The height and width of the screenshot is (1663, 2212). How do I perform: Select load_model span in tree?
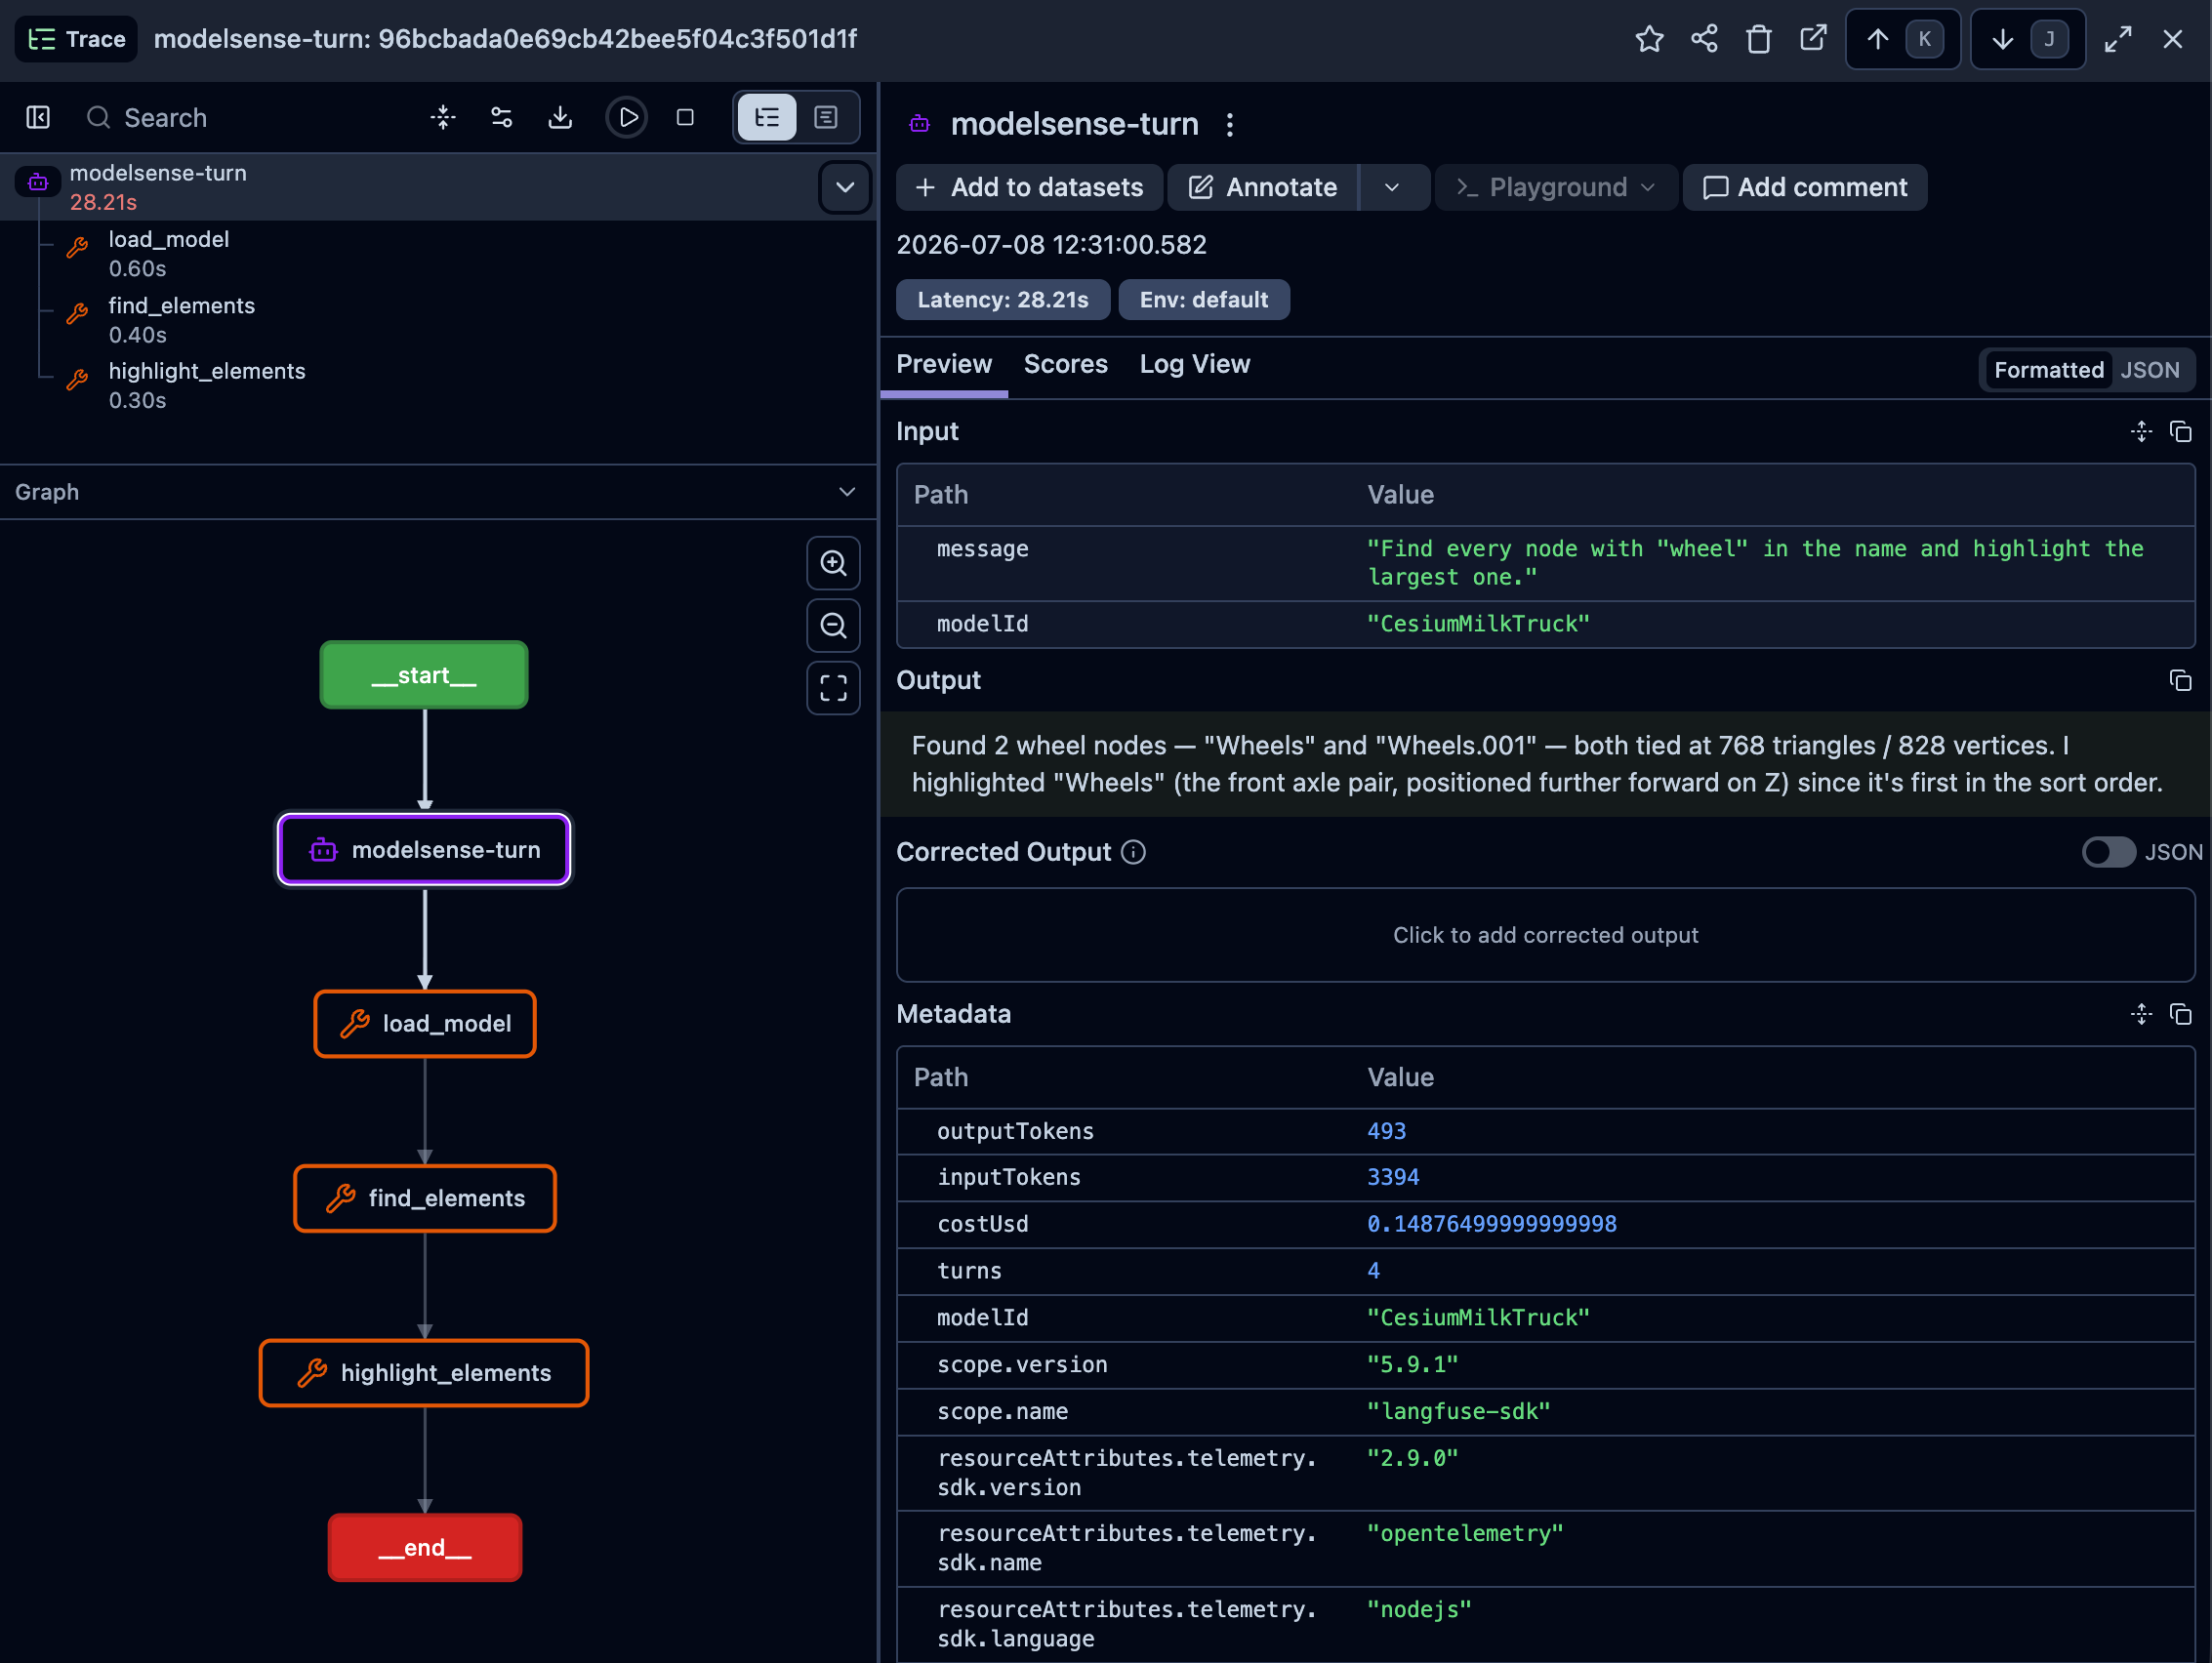coord(169,254)
